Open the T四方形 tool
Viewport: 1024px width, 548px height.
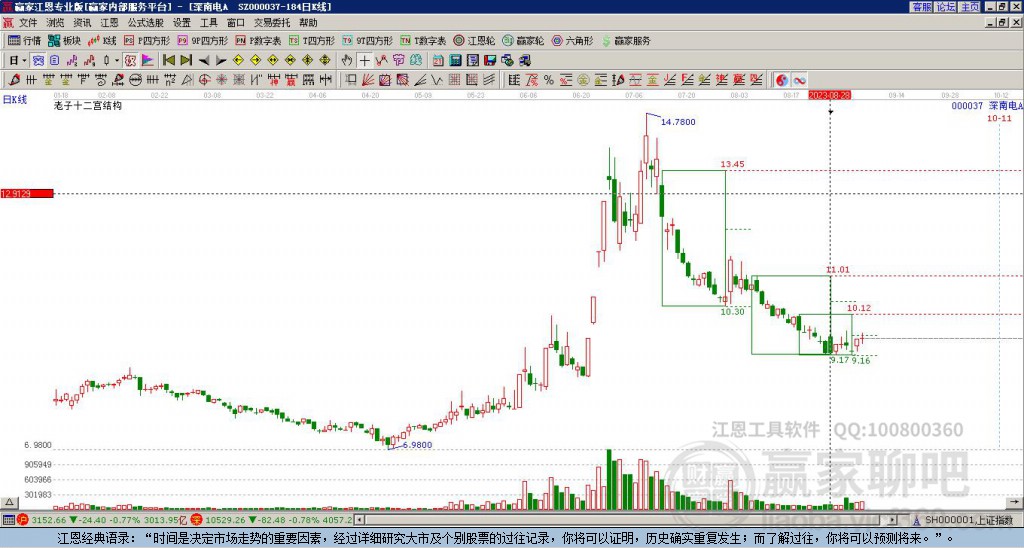312,40
